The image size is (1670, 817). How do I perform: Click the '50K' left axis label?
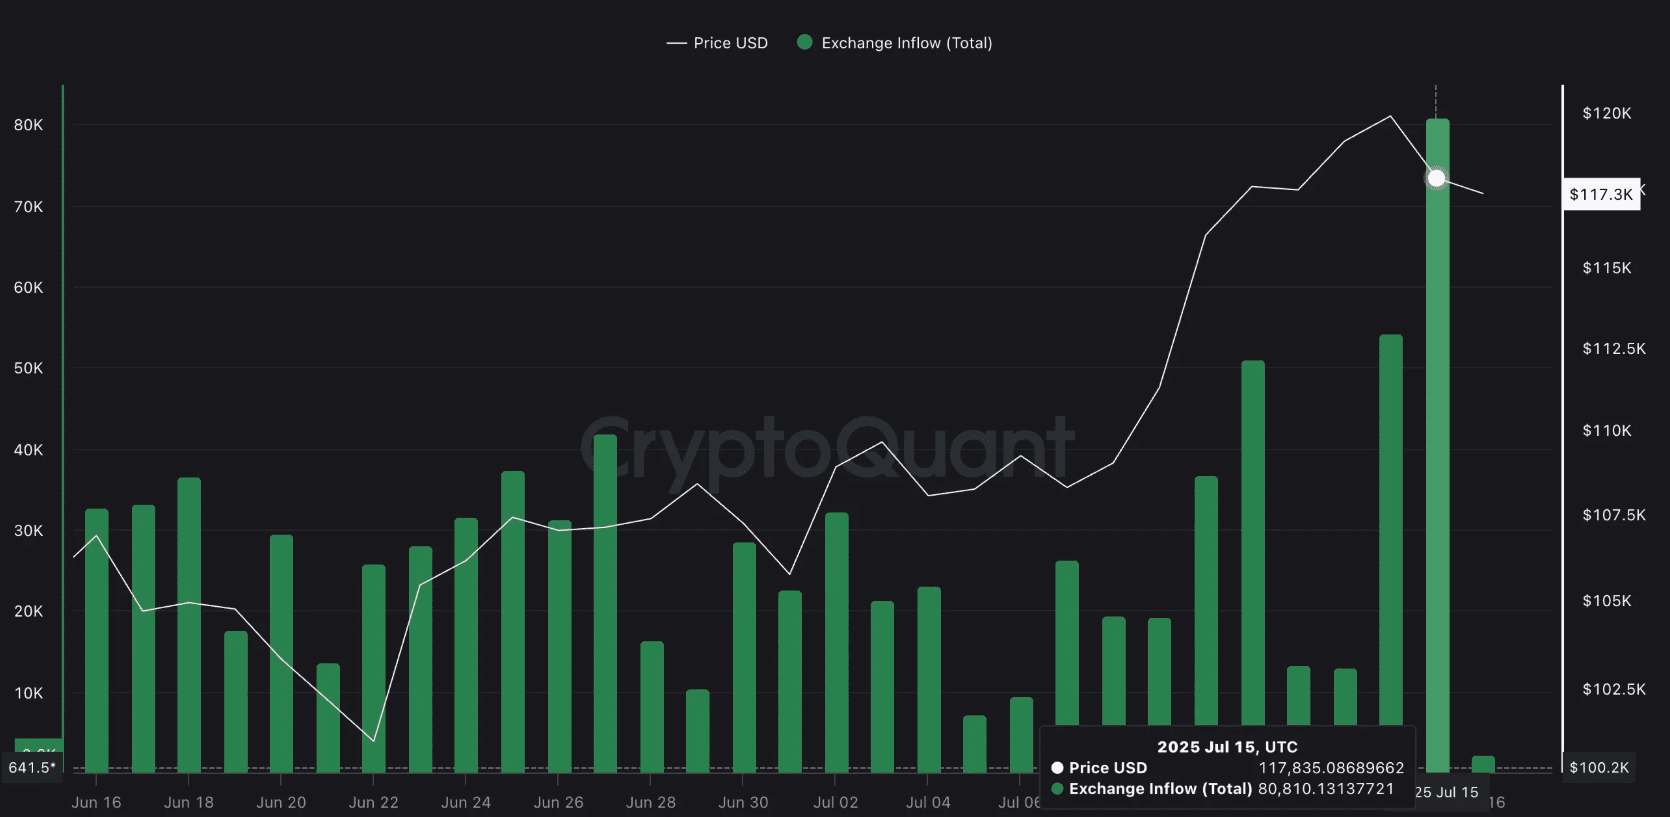[x=28, y=368]
